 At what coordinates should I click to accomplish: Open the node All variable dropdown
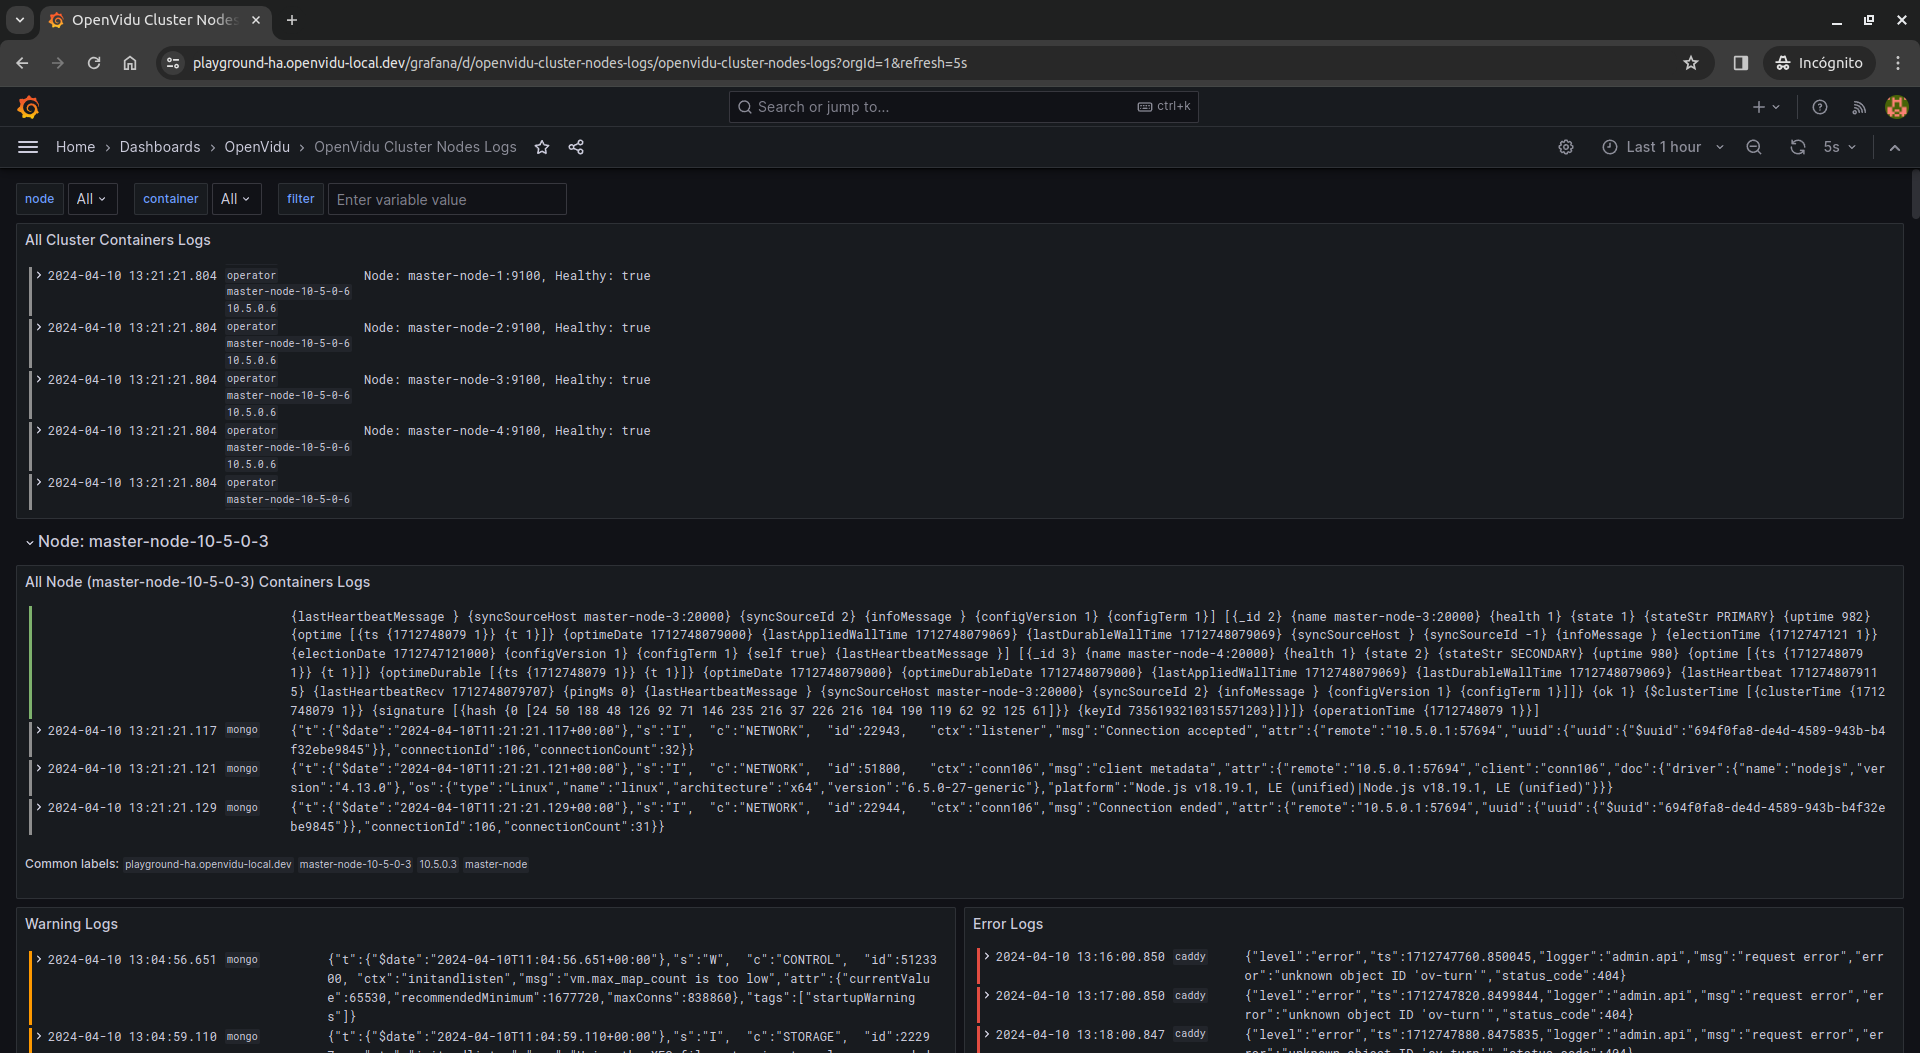91,199
